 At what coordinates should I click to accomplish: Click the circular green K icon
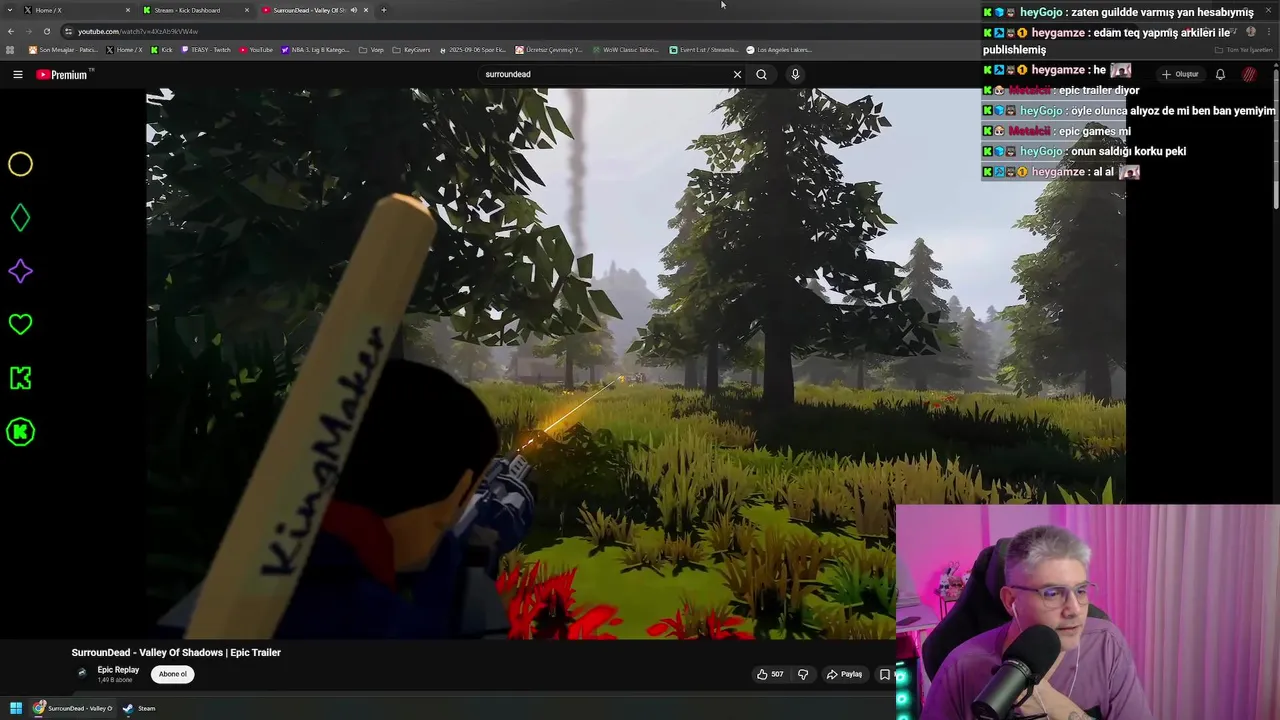point(20,432)
